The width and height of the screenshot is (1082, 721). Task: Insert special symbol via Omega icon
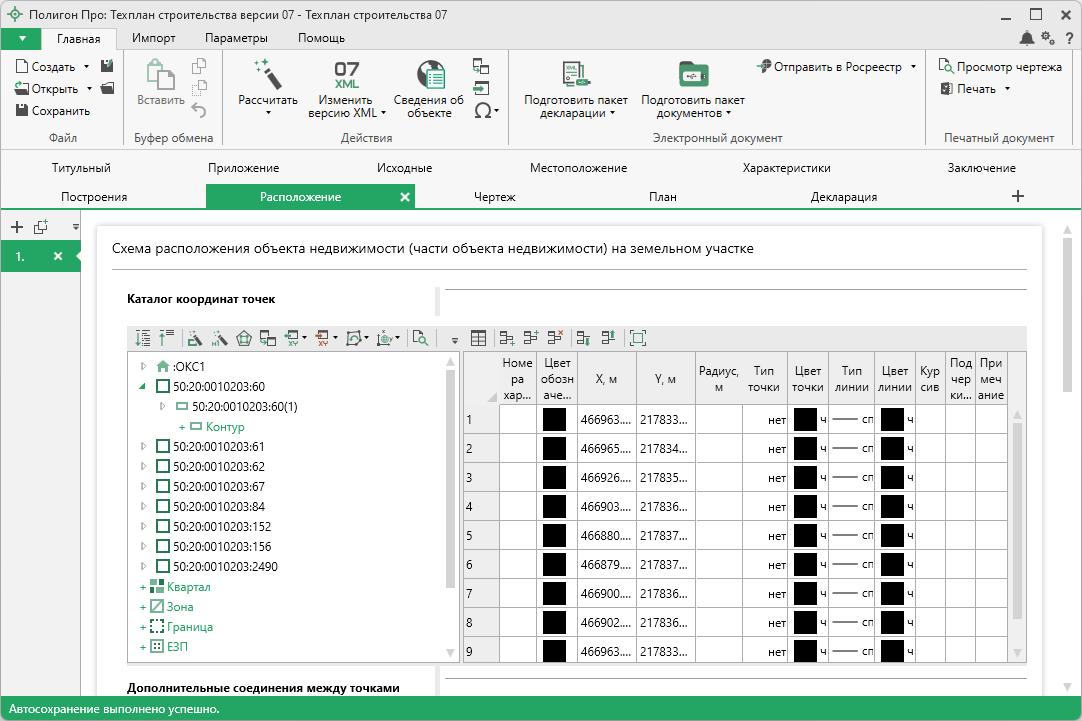(x=482, y=110)
